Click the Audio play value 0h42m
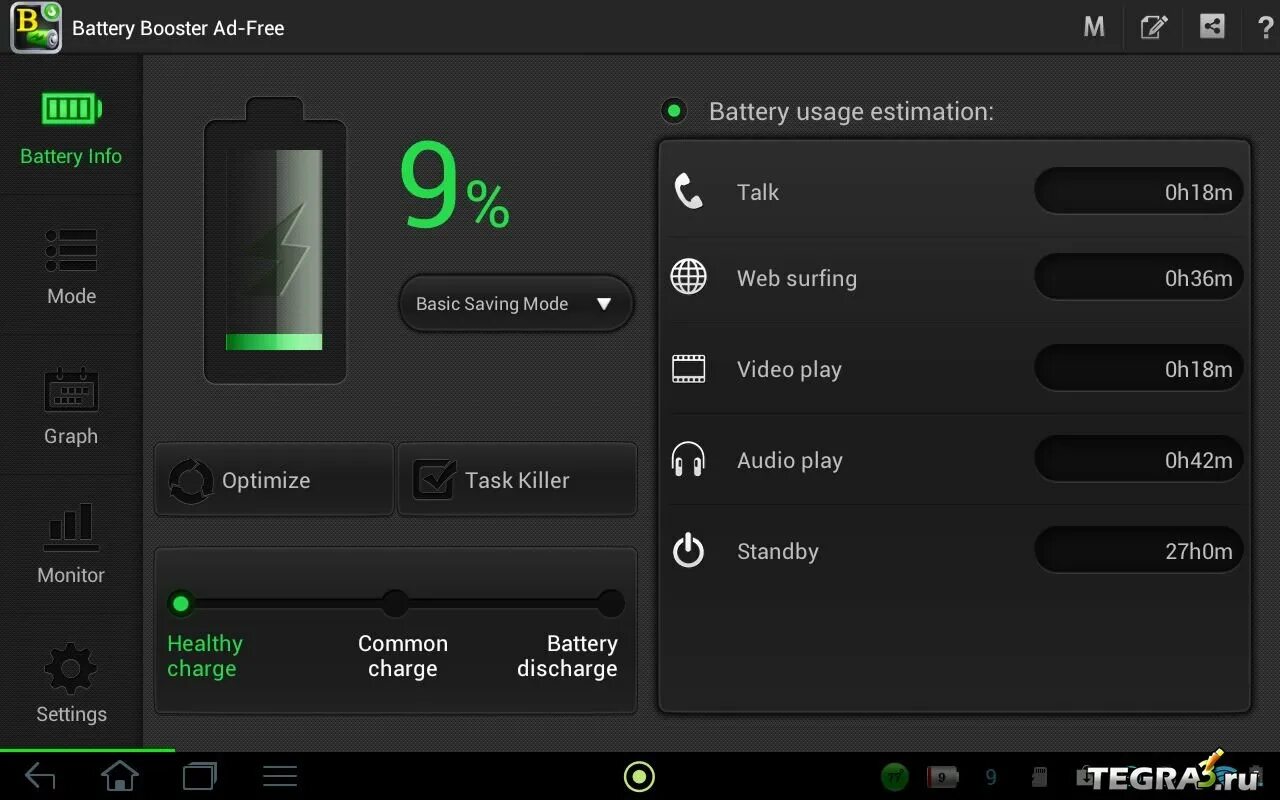This screenshot has height=800, width=1280. point(1138,460)
